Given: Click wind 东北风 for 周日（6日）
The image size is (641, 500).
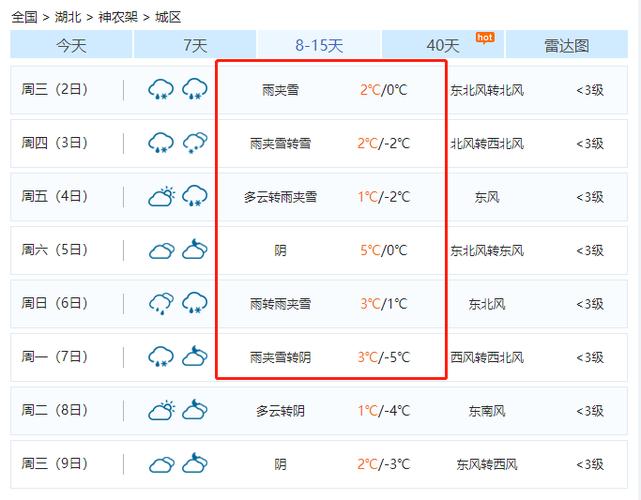Looking at the screenshot, I should 487,304.
